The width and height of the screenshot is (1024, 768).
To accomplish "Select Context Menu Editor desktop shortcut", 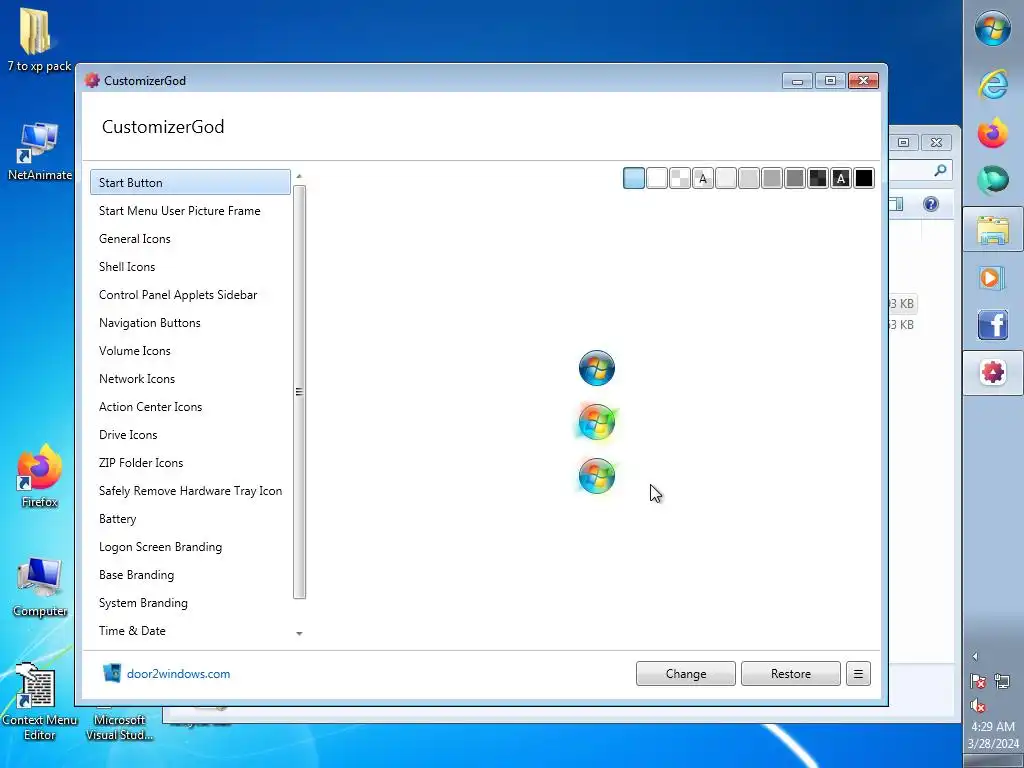I will pyautogui.click(x=39, y=702).
